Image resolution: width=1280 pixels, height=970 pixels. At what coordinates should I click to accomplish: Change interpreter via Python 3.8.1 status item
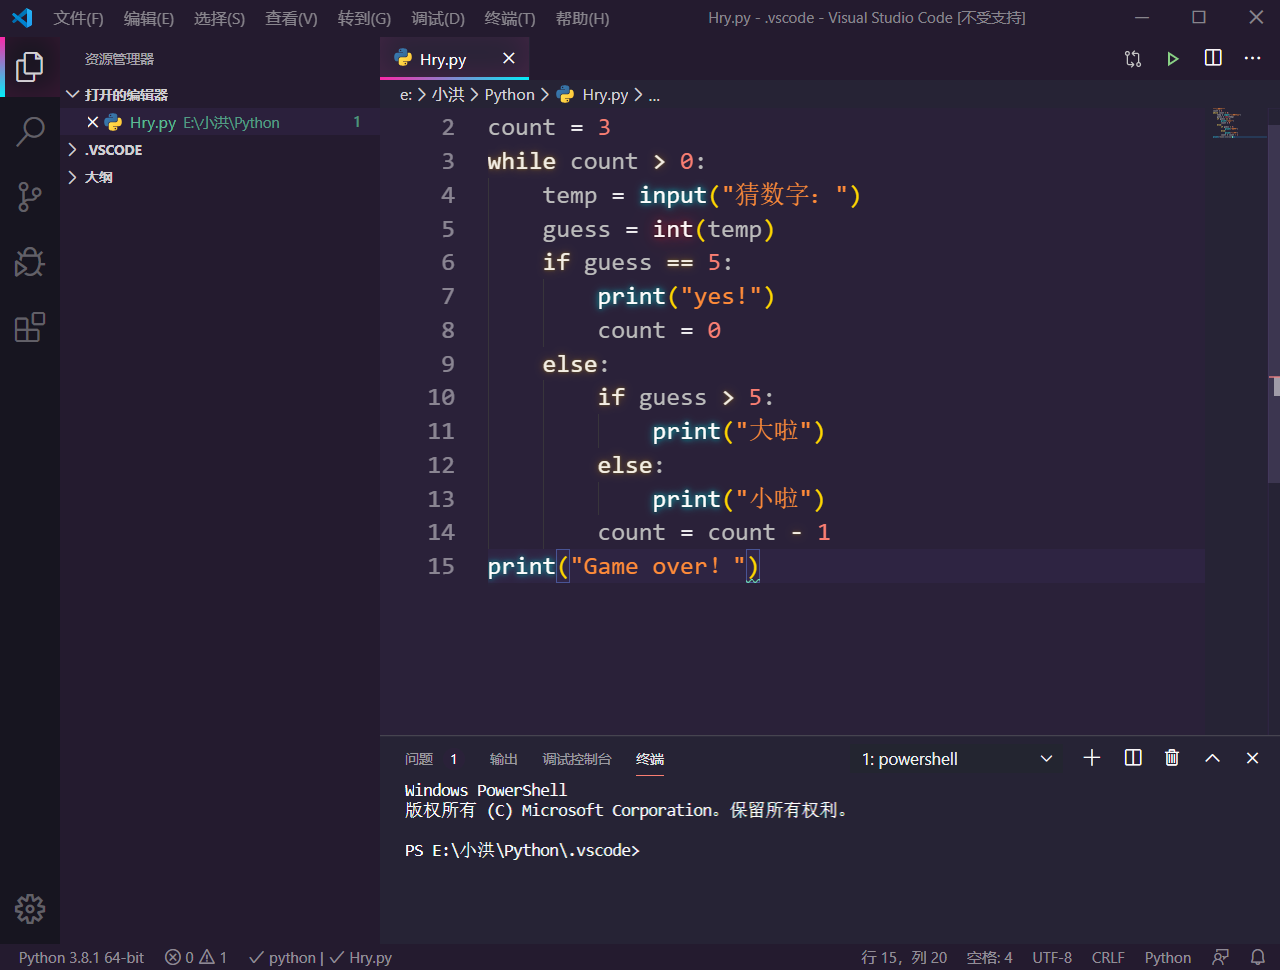coord(81,957)
